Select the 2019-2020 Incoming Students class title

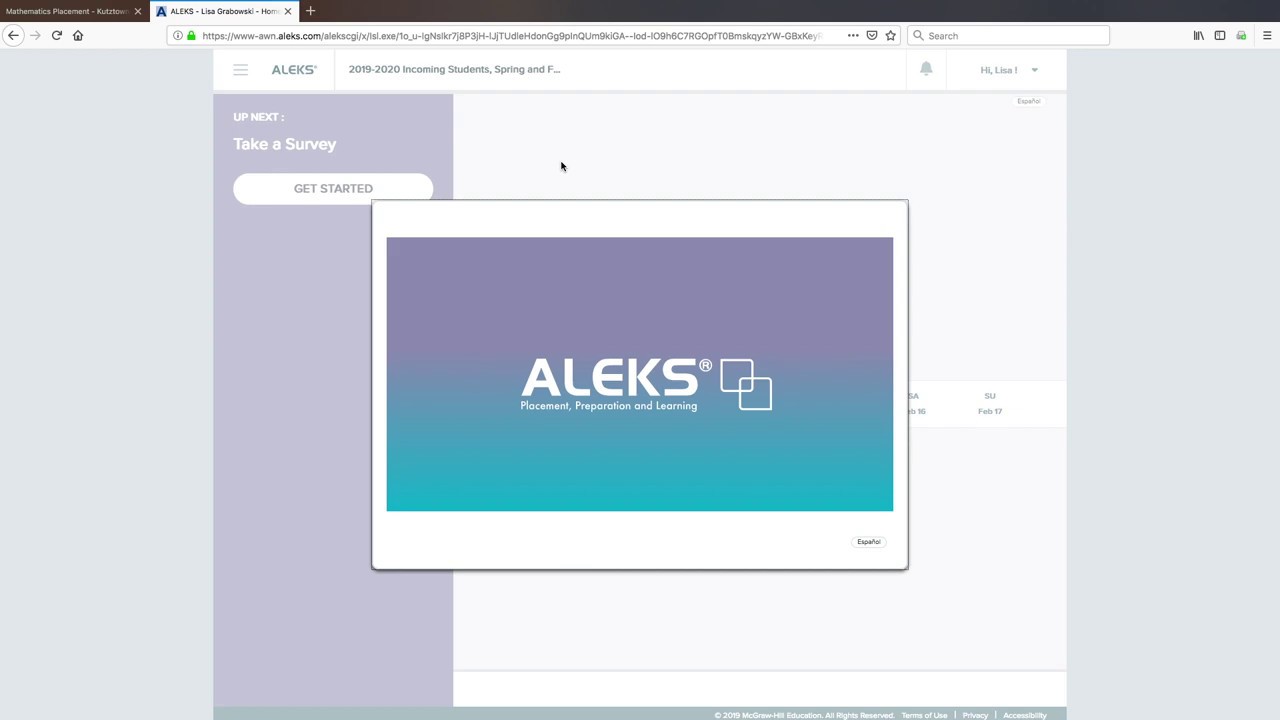click(454, 69)
